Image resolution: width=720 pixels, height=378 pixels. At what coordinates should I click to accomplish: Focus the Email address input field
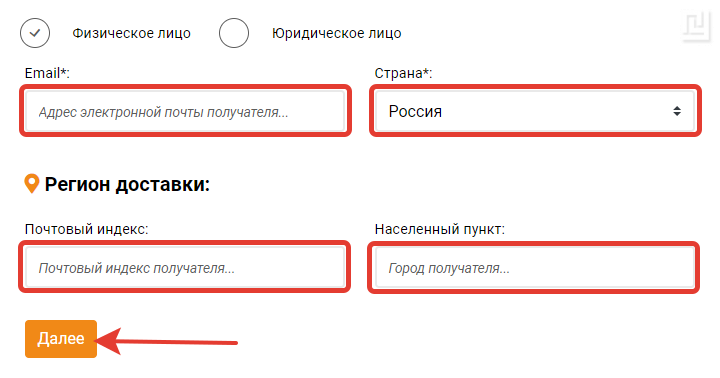186,112
